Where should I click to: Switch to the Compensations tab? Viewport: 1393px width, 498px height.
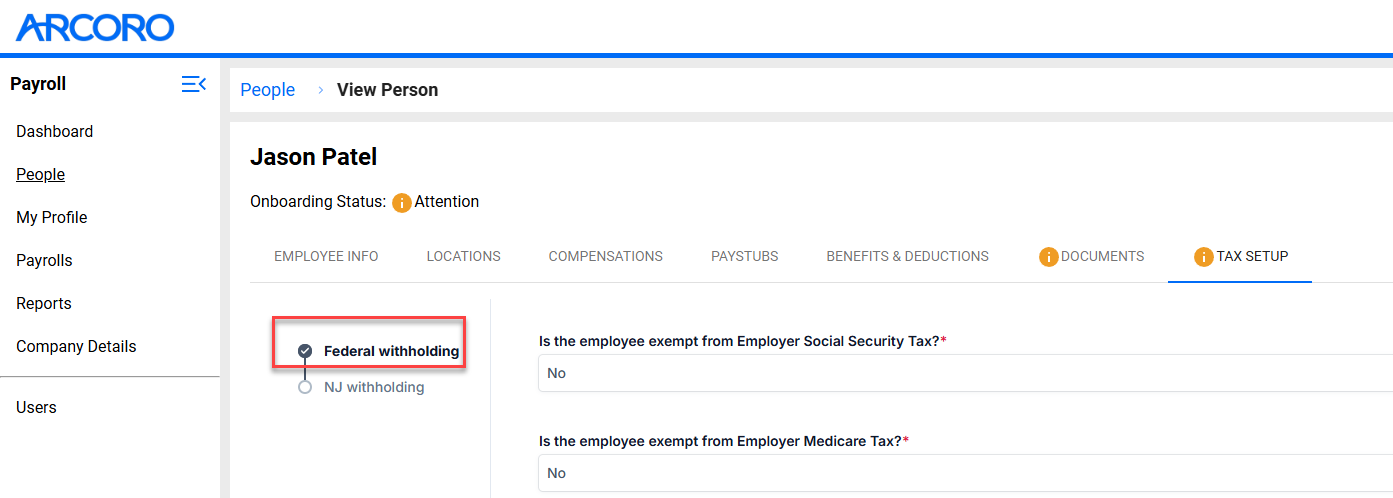[x=606, y=256]
